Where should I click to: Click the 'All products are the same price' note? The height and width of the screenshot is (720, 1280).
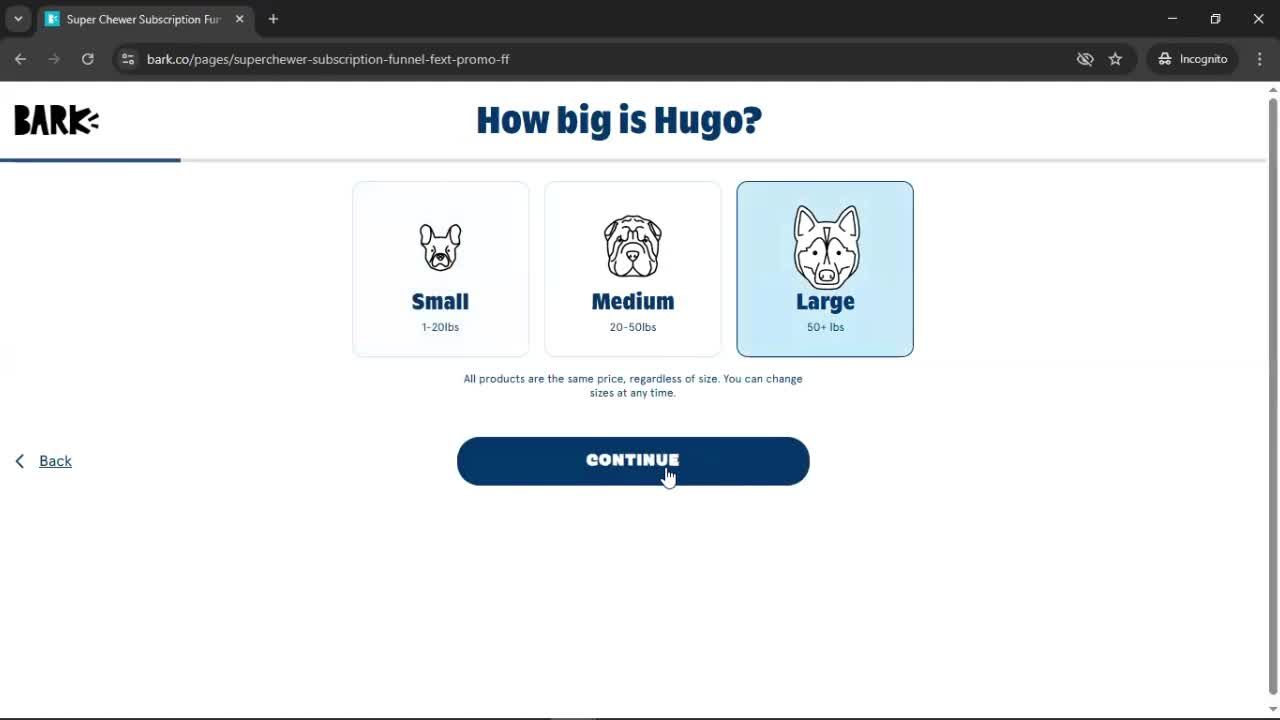click(633, 386)
